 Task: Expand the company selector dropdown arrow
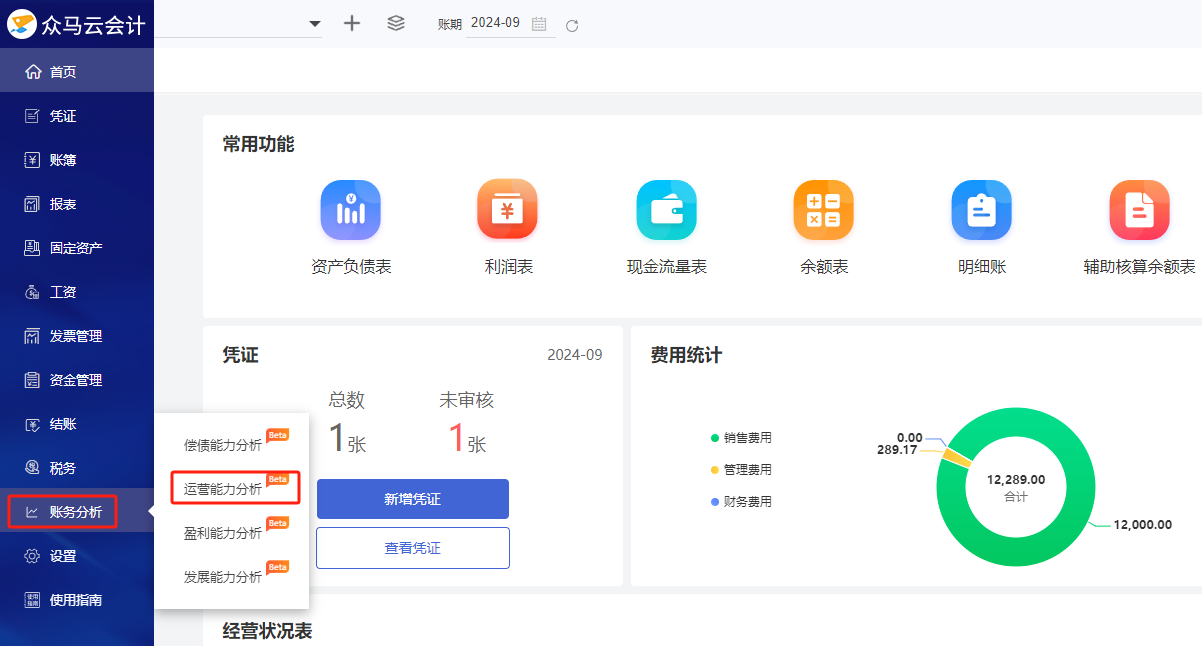coord(315,24)
